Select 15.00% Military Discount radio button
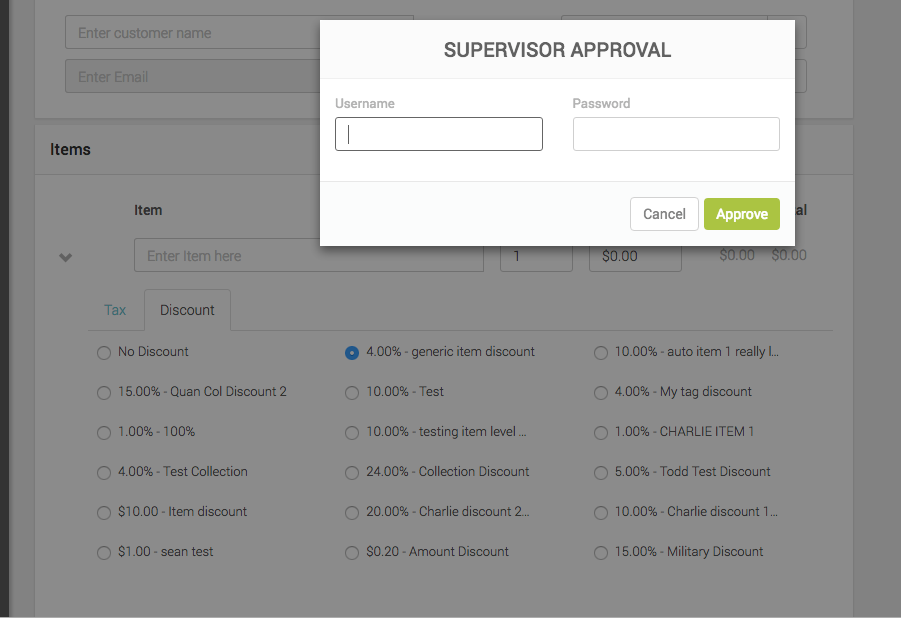 pyautogui.click(x=601, y=552)
